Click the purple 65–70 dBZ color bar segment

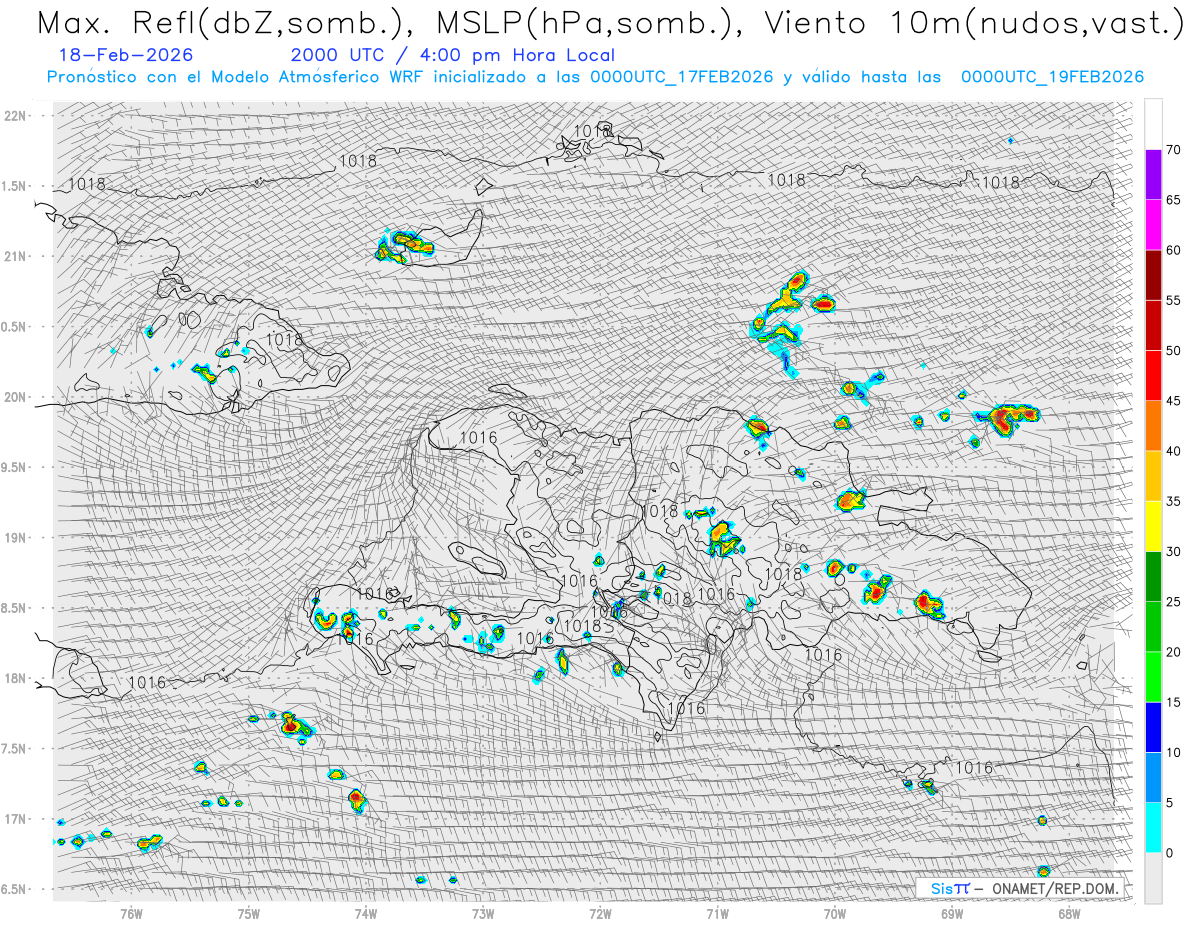point(1154,175)
